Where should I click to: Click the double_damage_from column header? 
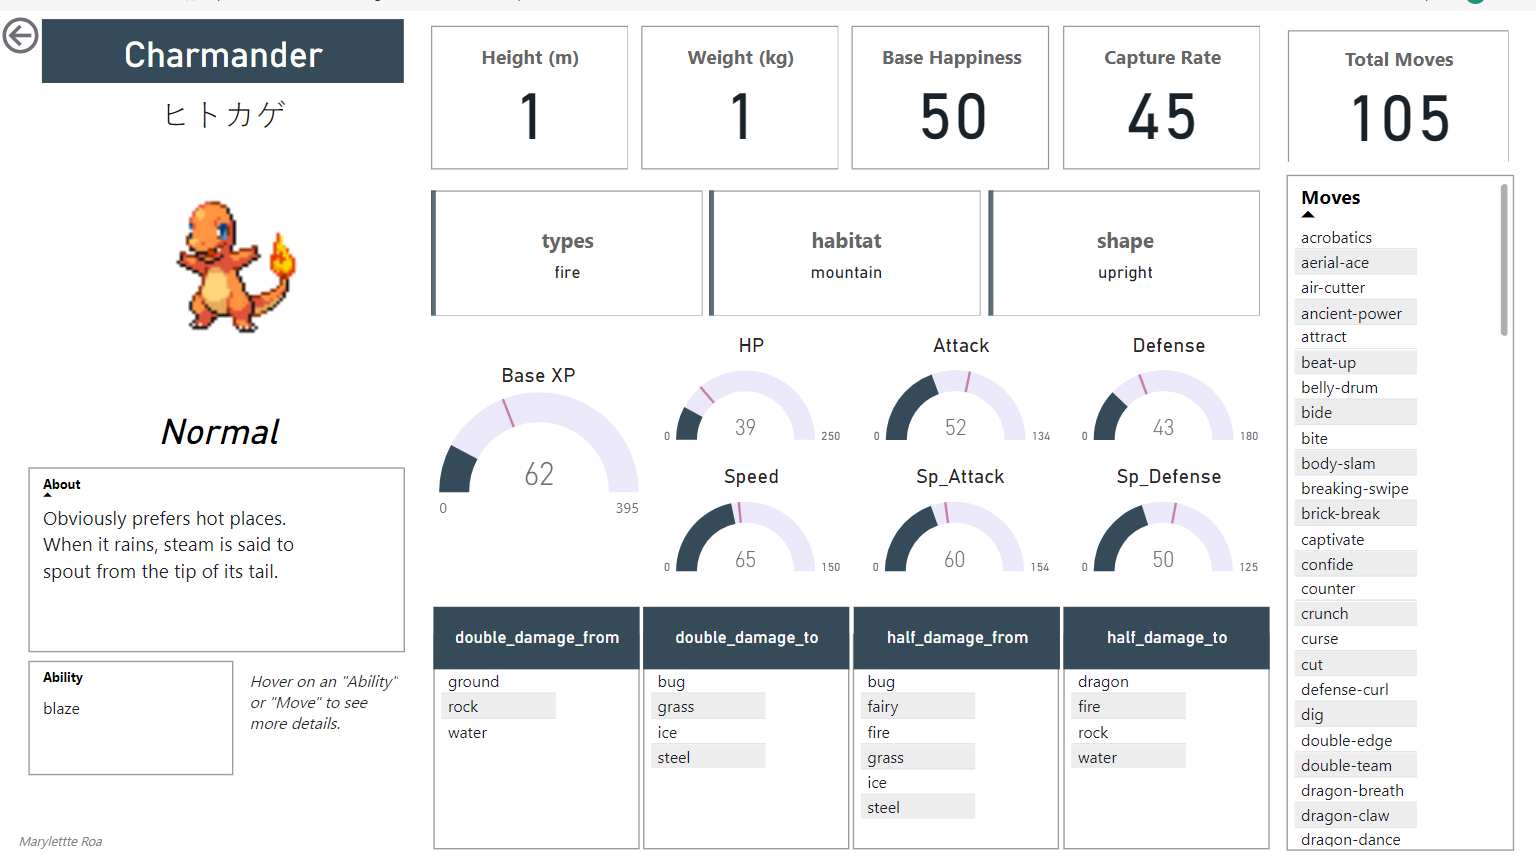point(536,638)
